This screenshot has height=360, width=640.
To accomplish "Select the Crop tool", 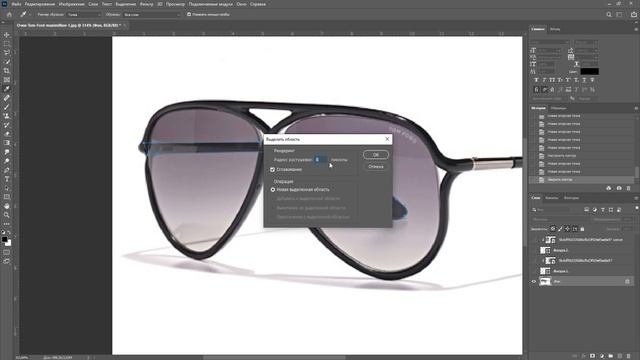I will [7, 71].
